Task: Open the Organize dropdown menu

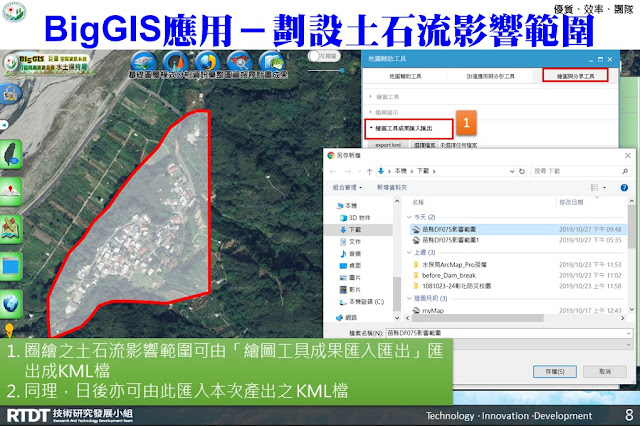Action: [347, 188]
